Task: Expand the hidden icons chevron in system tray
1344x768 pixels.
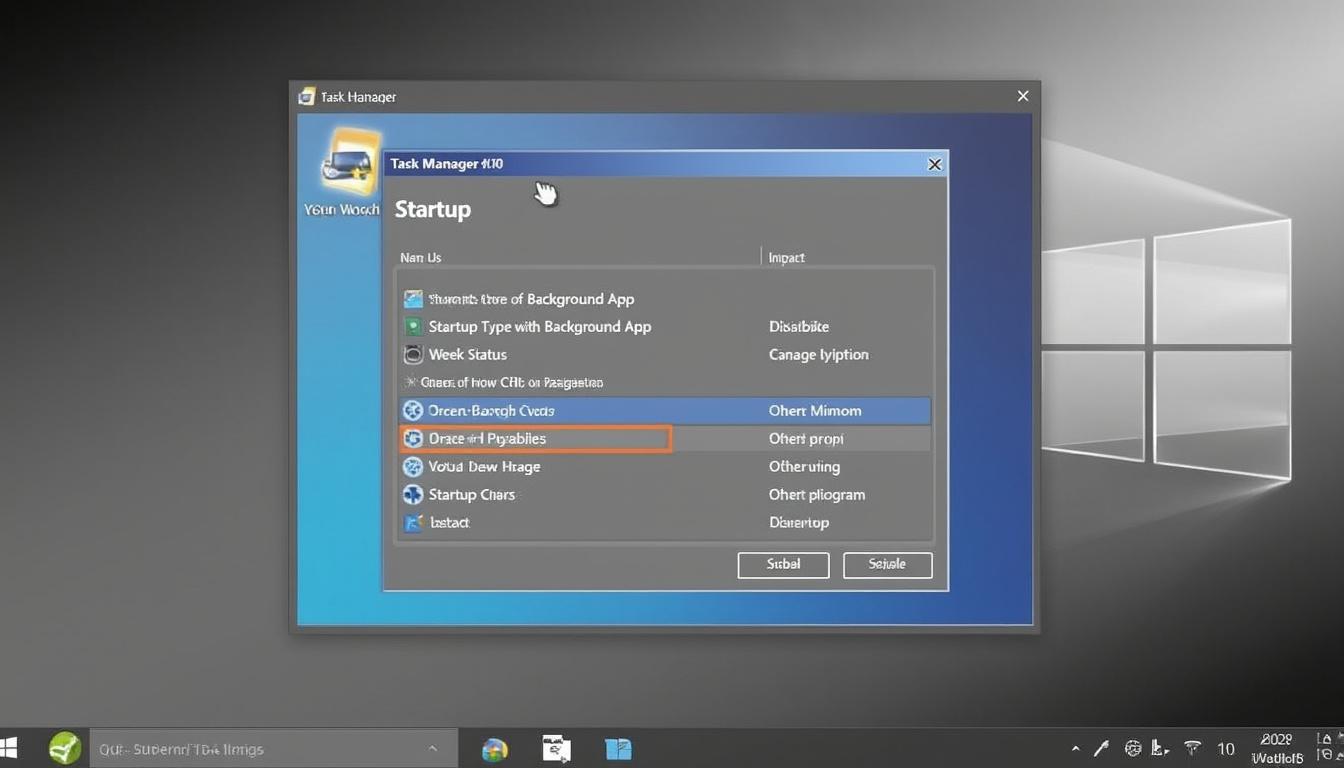Action: coord(1075,747)
